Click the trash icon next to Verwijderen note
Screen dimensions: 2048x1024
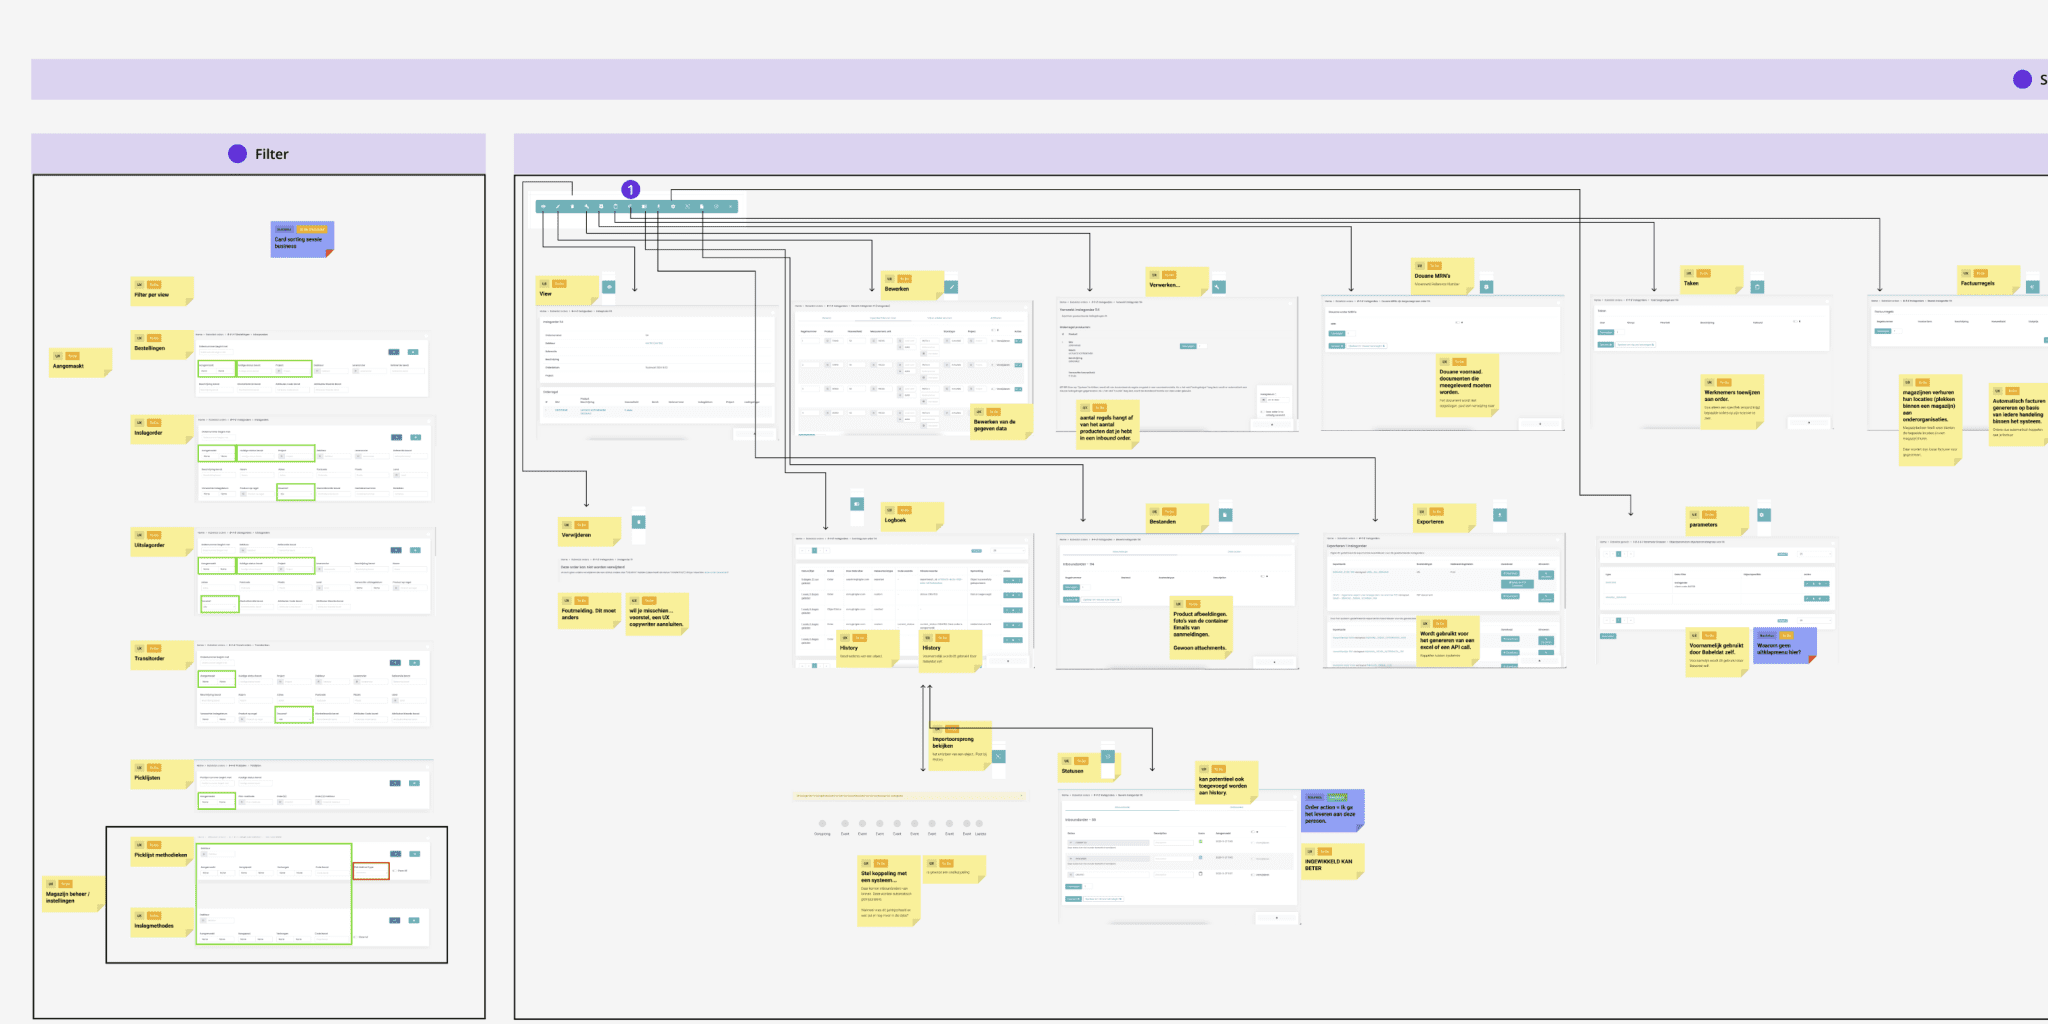coord(639,522)
